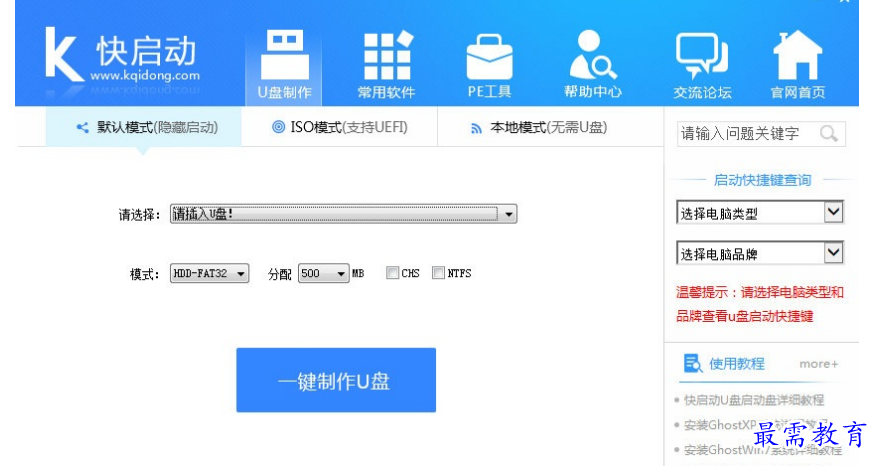Screen dimensions: 875x466
Task: Switch to ISO模式(支持UEFI) tab
Action: pyautogui.click(x=339, y=127)
